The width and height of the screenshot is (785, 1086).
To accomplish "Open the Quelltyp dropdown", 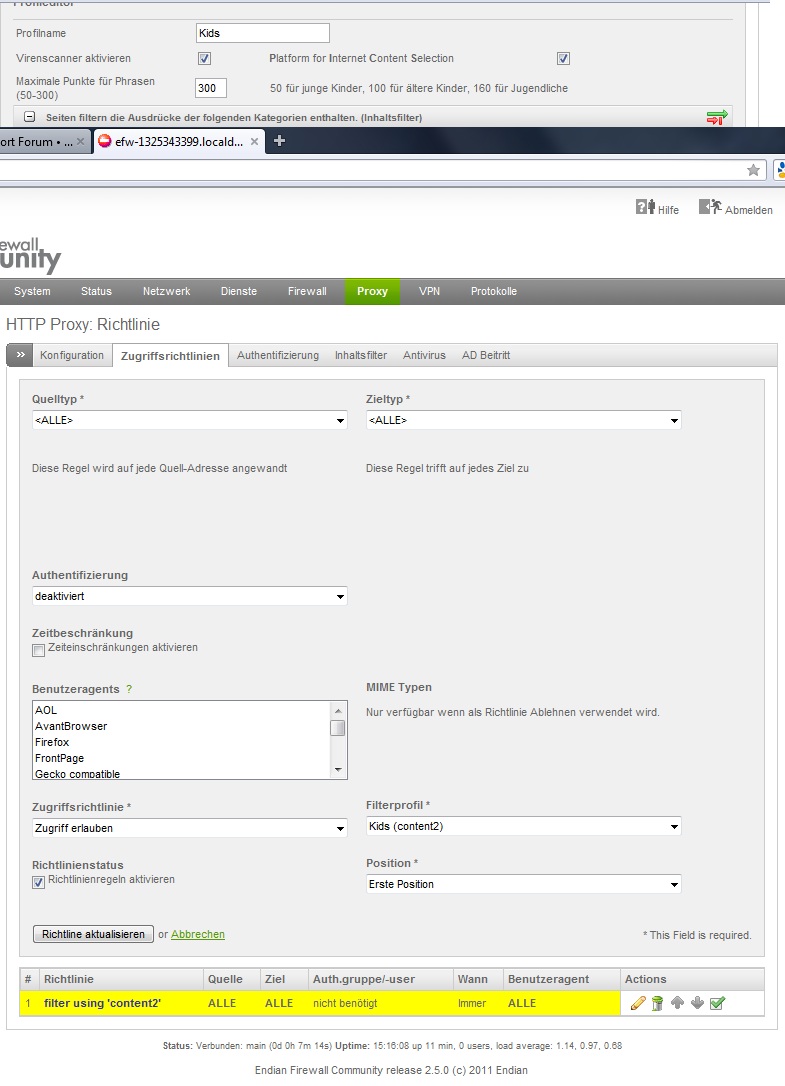I will tap(190, 420).
